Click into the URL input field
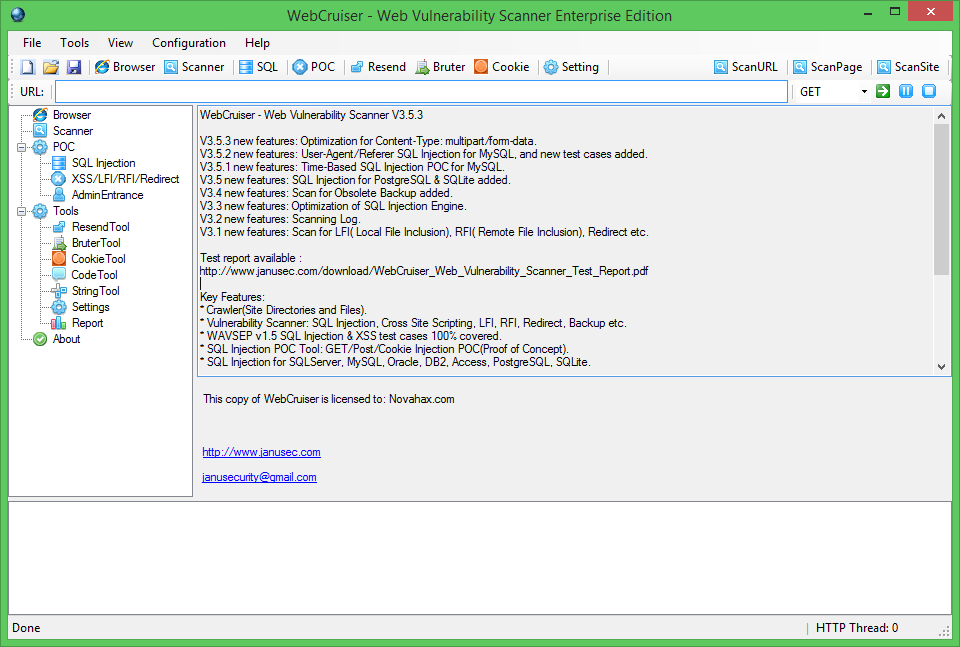960x647 pixels. coord(421,91)
